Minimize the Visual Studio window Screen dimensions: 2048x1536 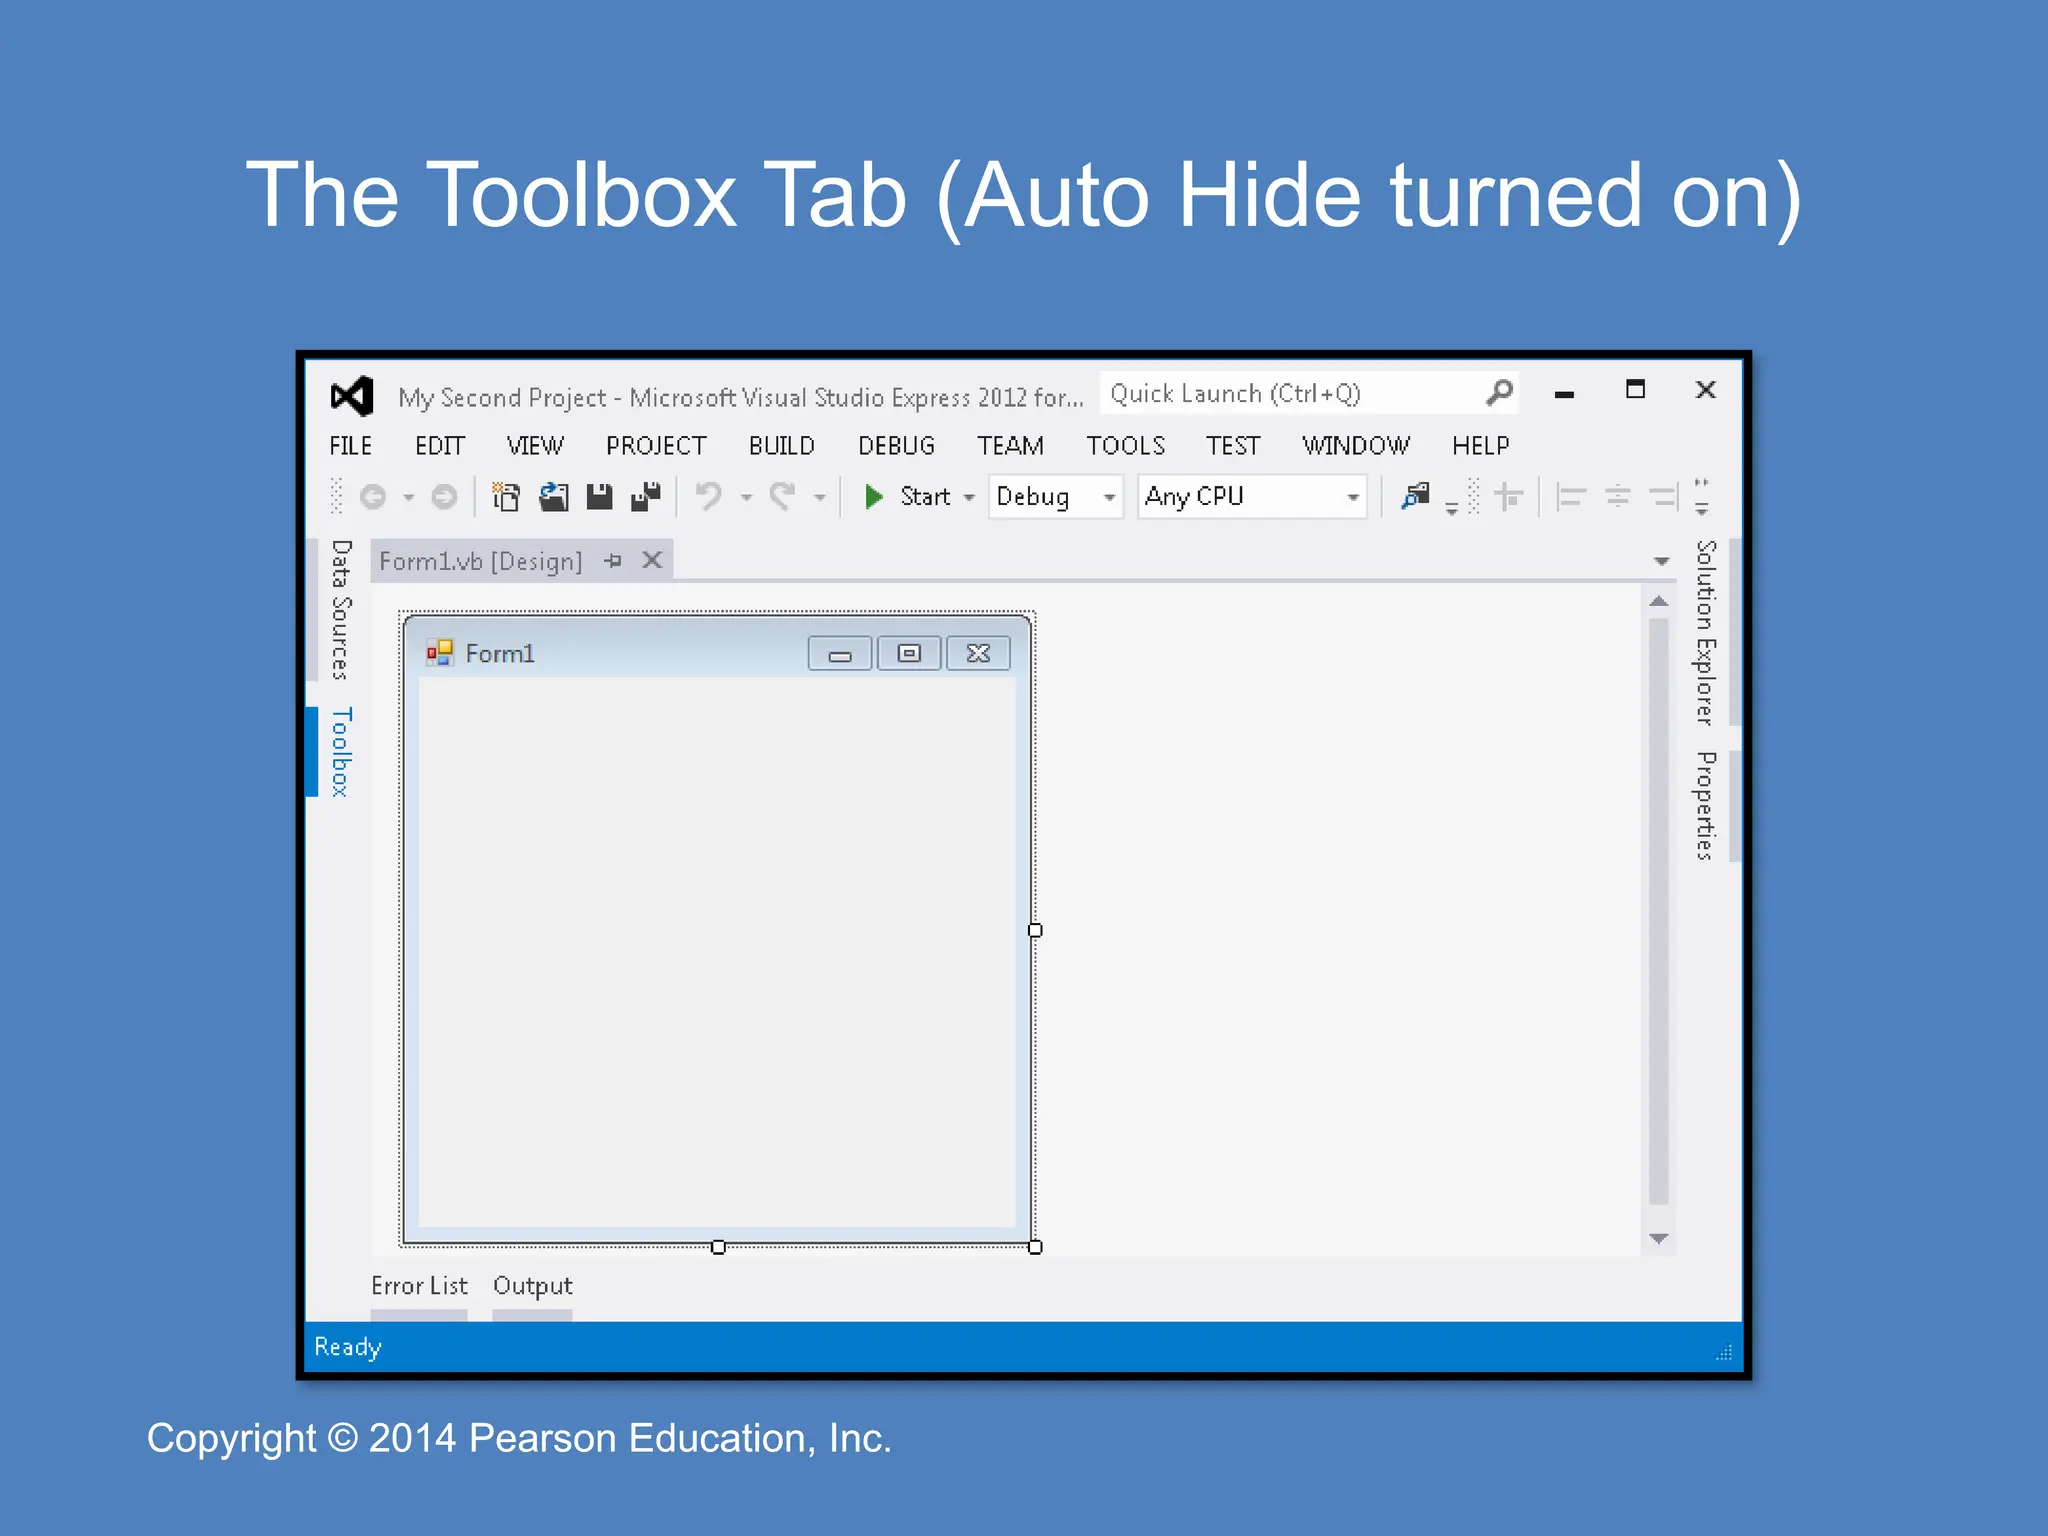tap(1565, 394)
